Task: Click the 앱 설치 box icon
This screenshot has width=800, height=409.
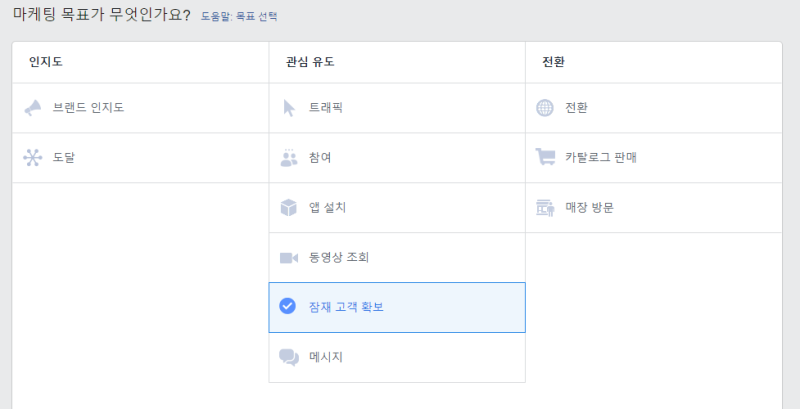Action: [x=289, y=207]
